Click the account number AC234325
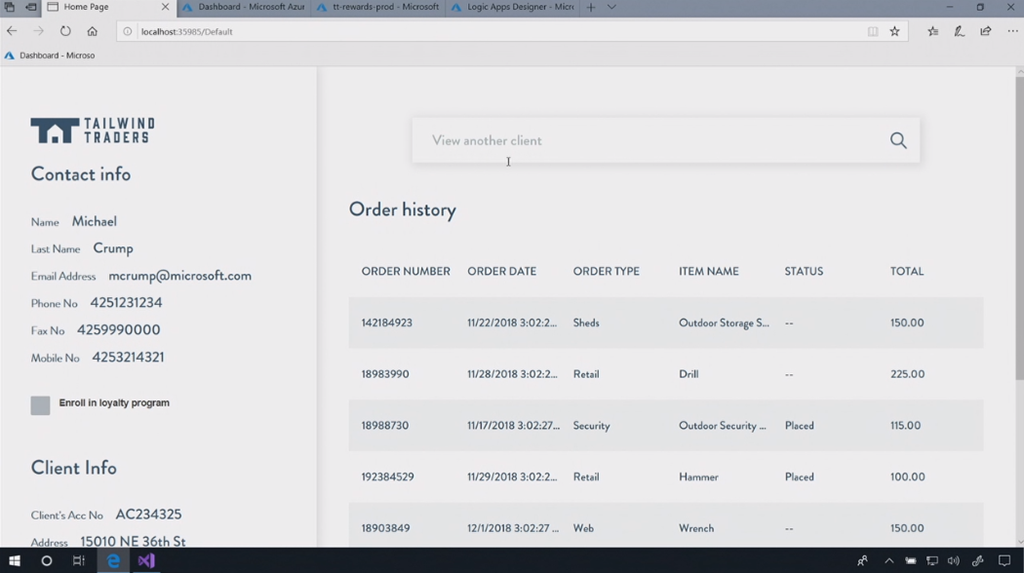 [148, 514]
